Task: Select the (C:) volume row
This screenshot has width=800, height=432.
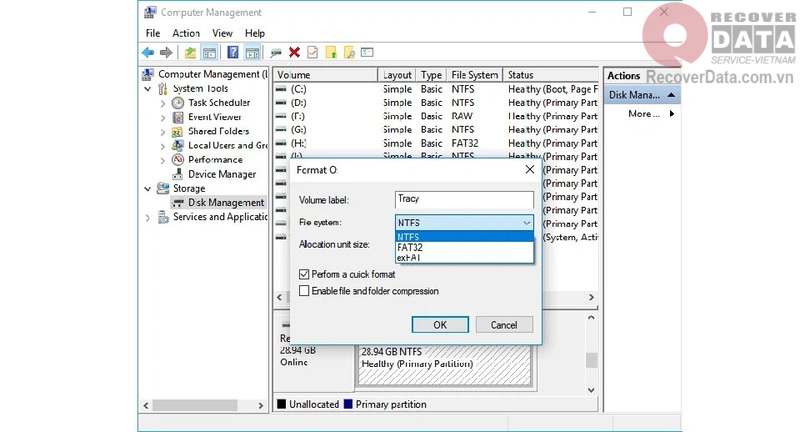Action: click(436, 89)
